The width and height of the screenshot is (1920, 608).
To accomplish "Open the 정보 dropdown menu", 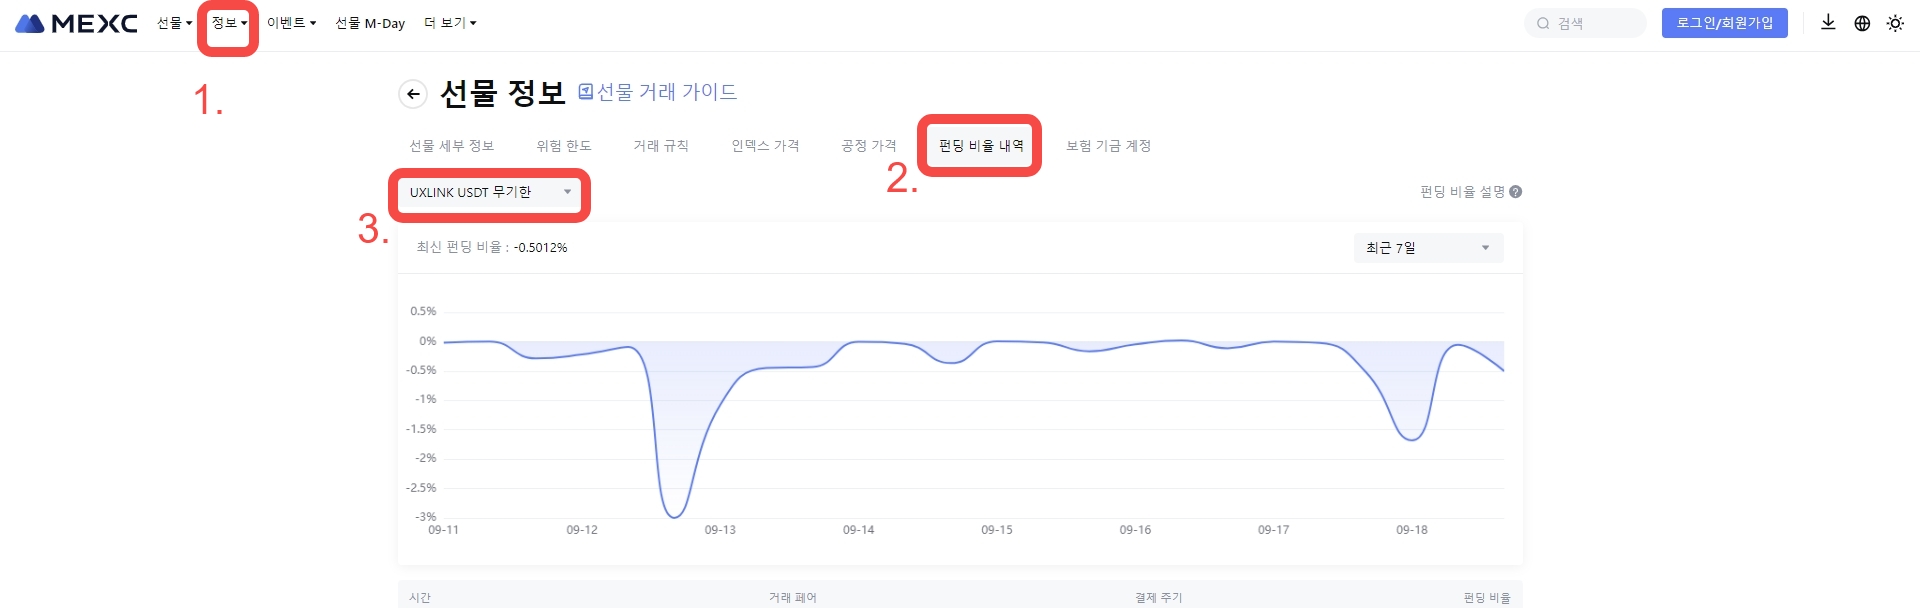I will click(x=228, y=23).
